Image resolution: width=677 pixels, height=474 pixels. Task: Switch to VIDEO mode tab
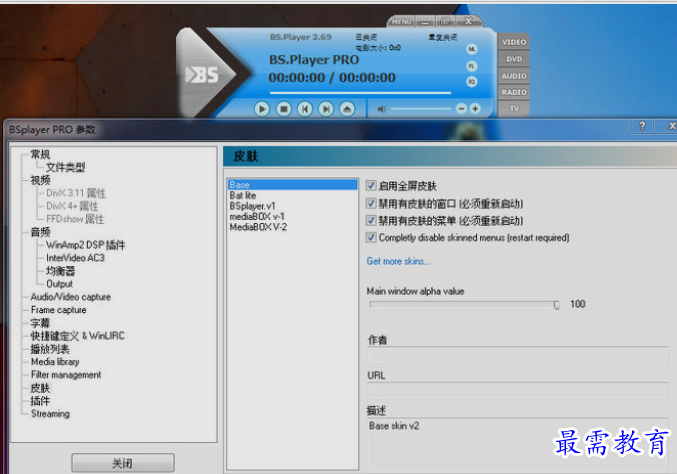[514, 42]
